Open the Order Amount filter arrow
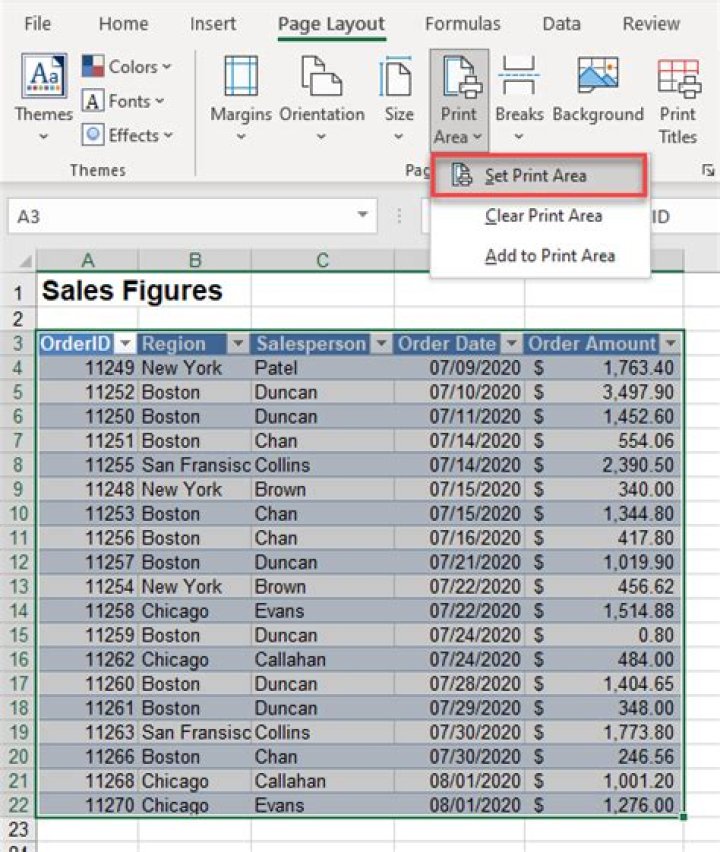 pyautogui.click(x=669, y=344)
